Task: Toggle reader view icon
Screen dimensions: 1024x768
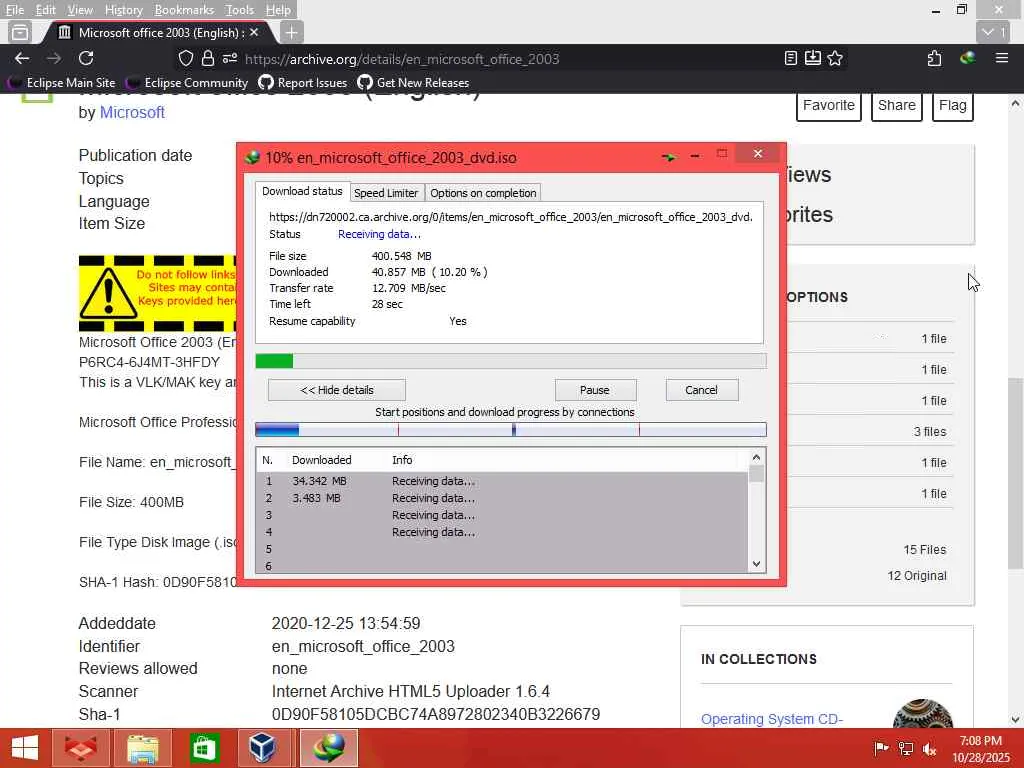Action: click(x=790, y=59)
